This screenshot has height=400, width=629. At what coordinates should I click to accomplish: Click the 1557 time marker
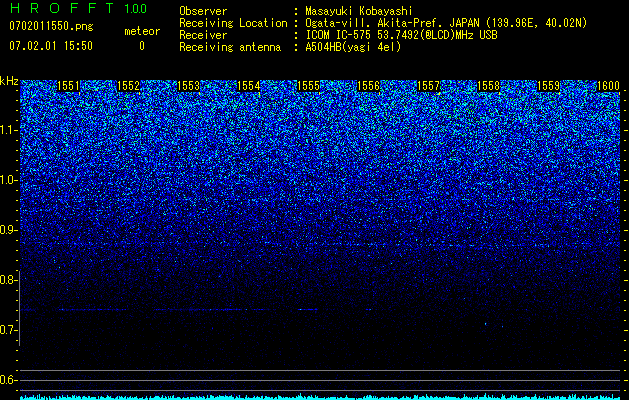(x=428, y=86)
